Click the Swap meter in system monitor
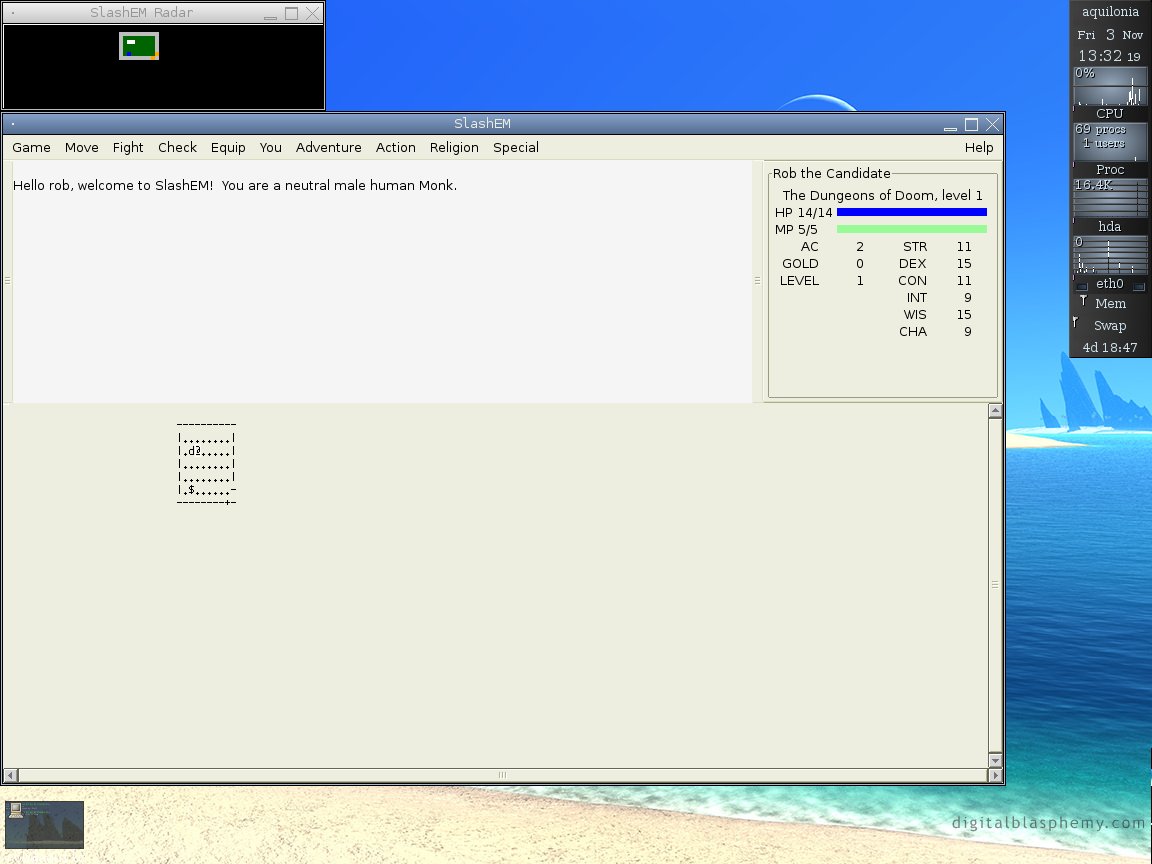The width and height of the screenshot is (1152, 864). (1110, 325)
